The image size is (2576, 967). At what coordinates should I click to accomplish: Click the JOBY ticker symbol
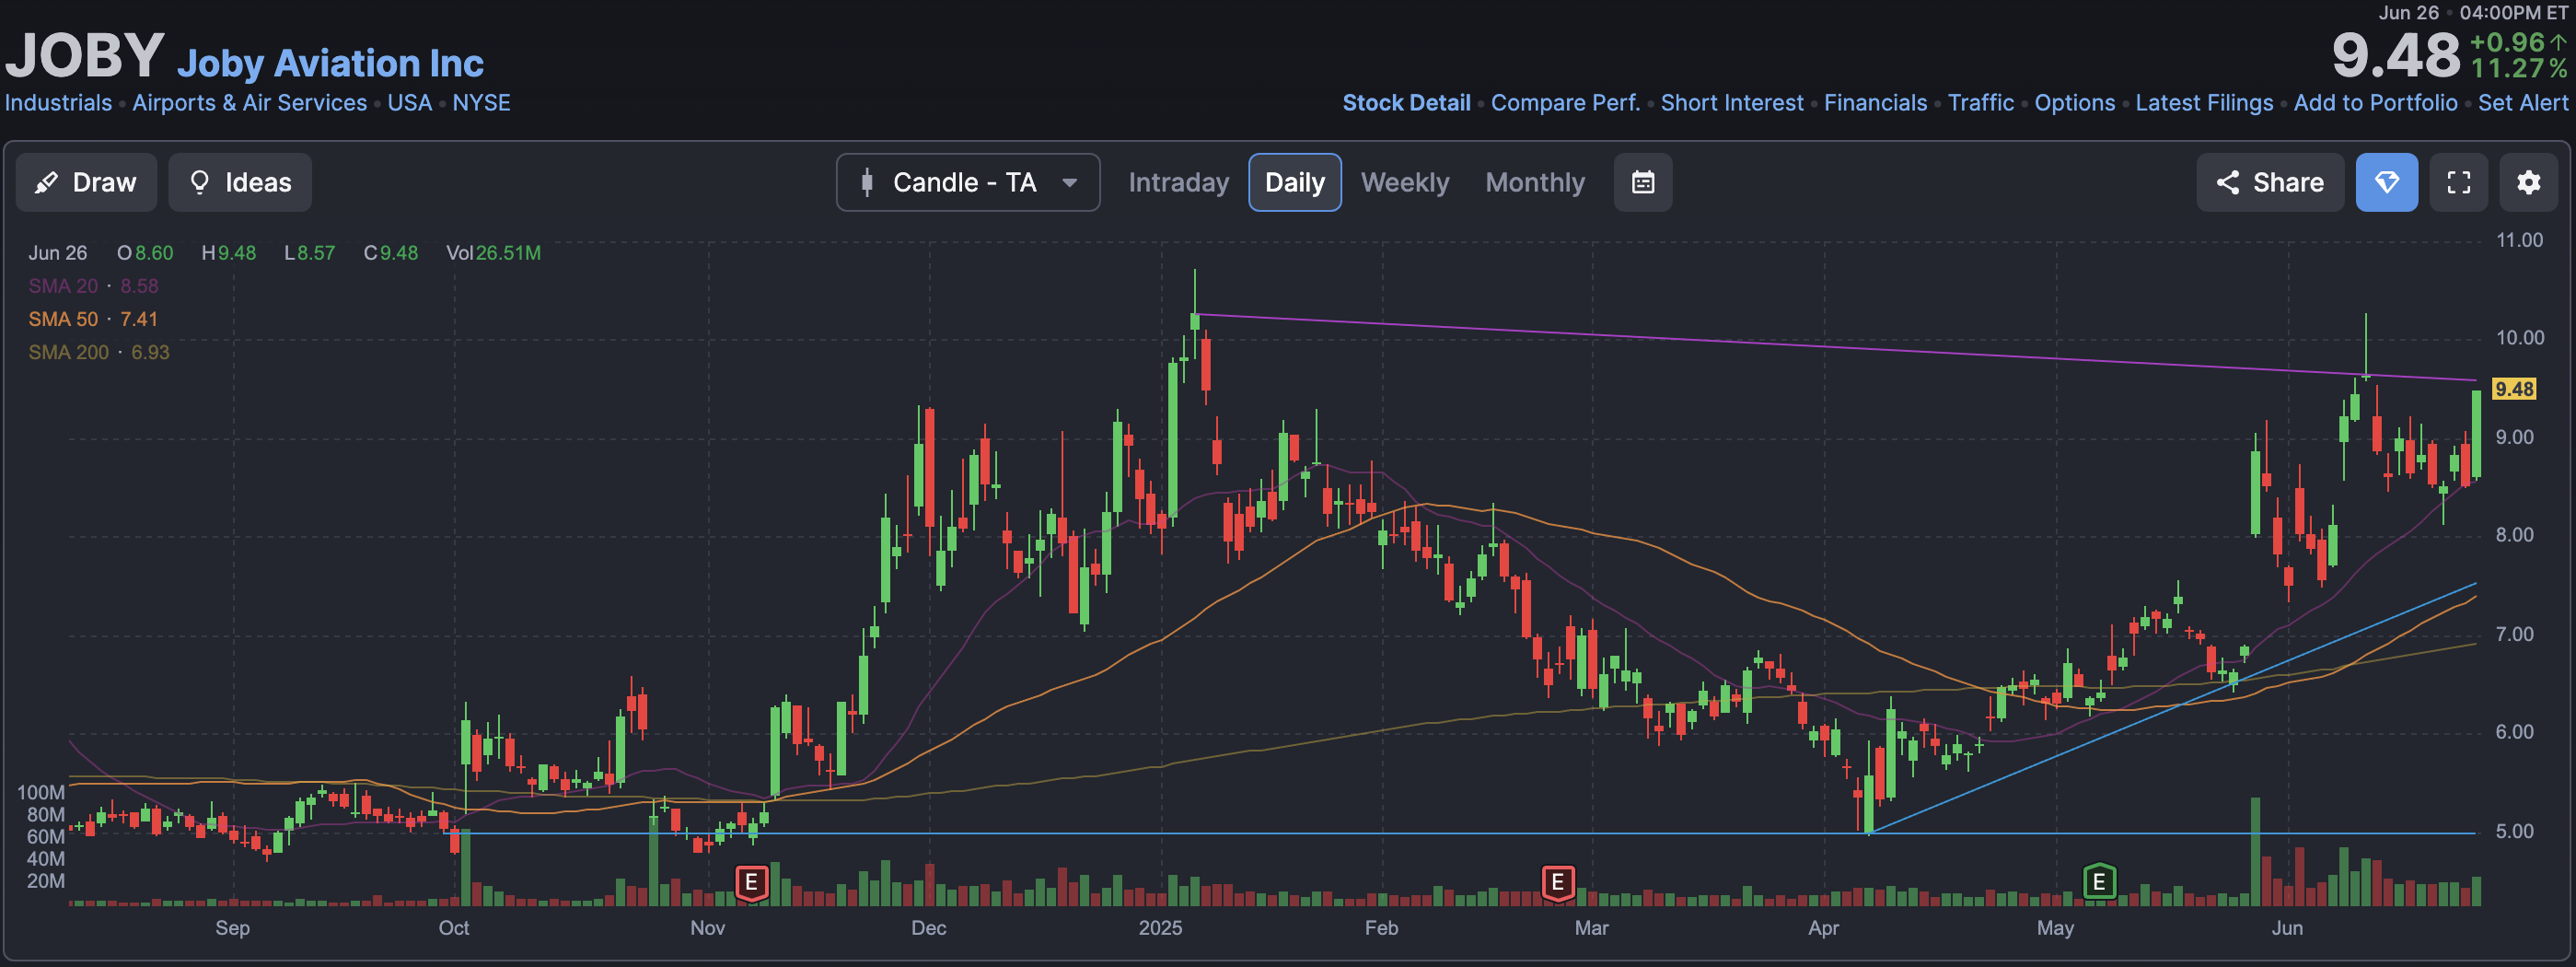[x=84, y=54]
